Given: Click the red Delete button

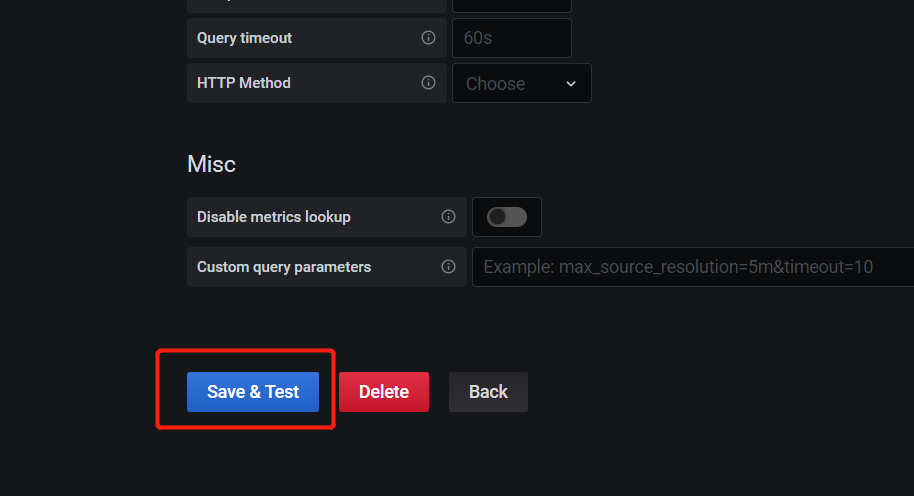Looking at the screenshot, I should point(384,392).
